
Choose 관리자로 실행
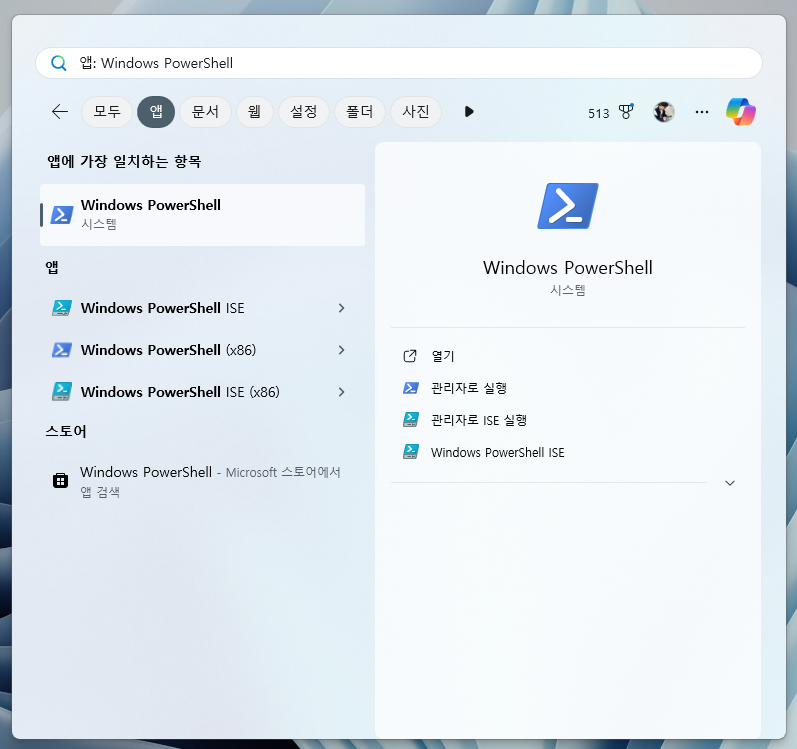469,388
